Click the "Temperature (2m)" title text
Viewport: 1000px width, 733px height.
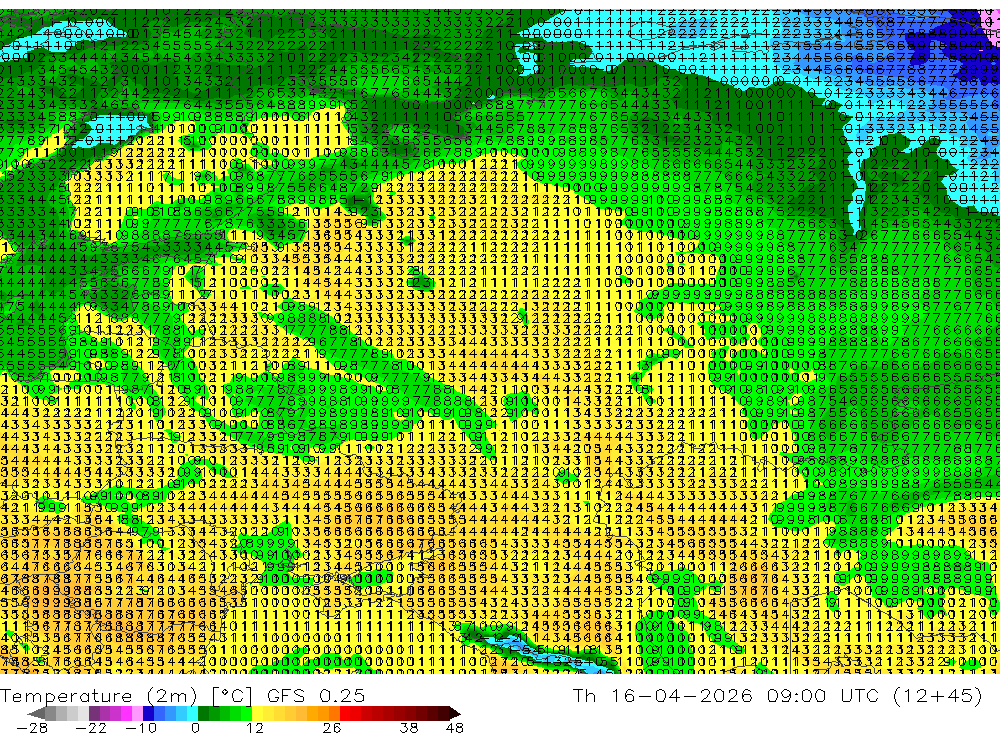pyautogui.click(x=98, y=696)
